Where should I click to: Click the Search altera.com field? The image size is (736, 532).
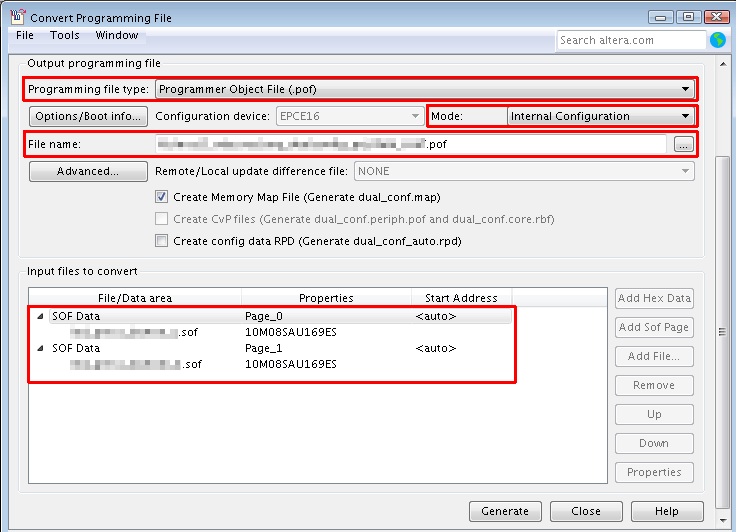tap(631, 40)
